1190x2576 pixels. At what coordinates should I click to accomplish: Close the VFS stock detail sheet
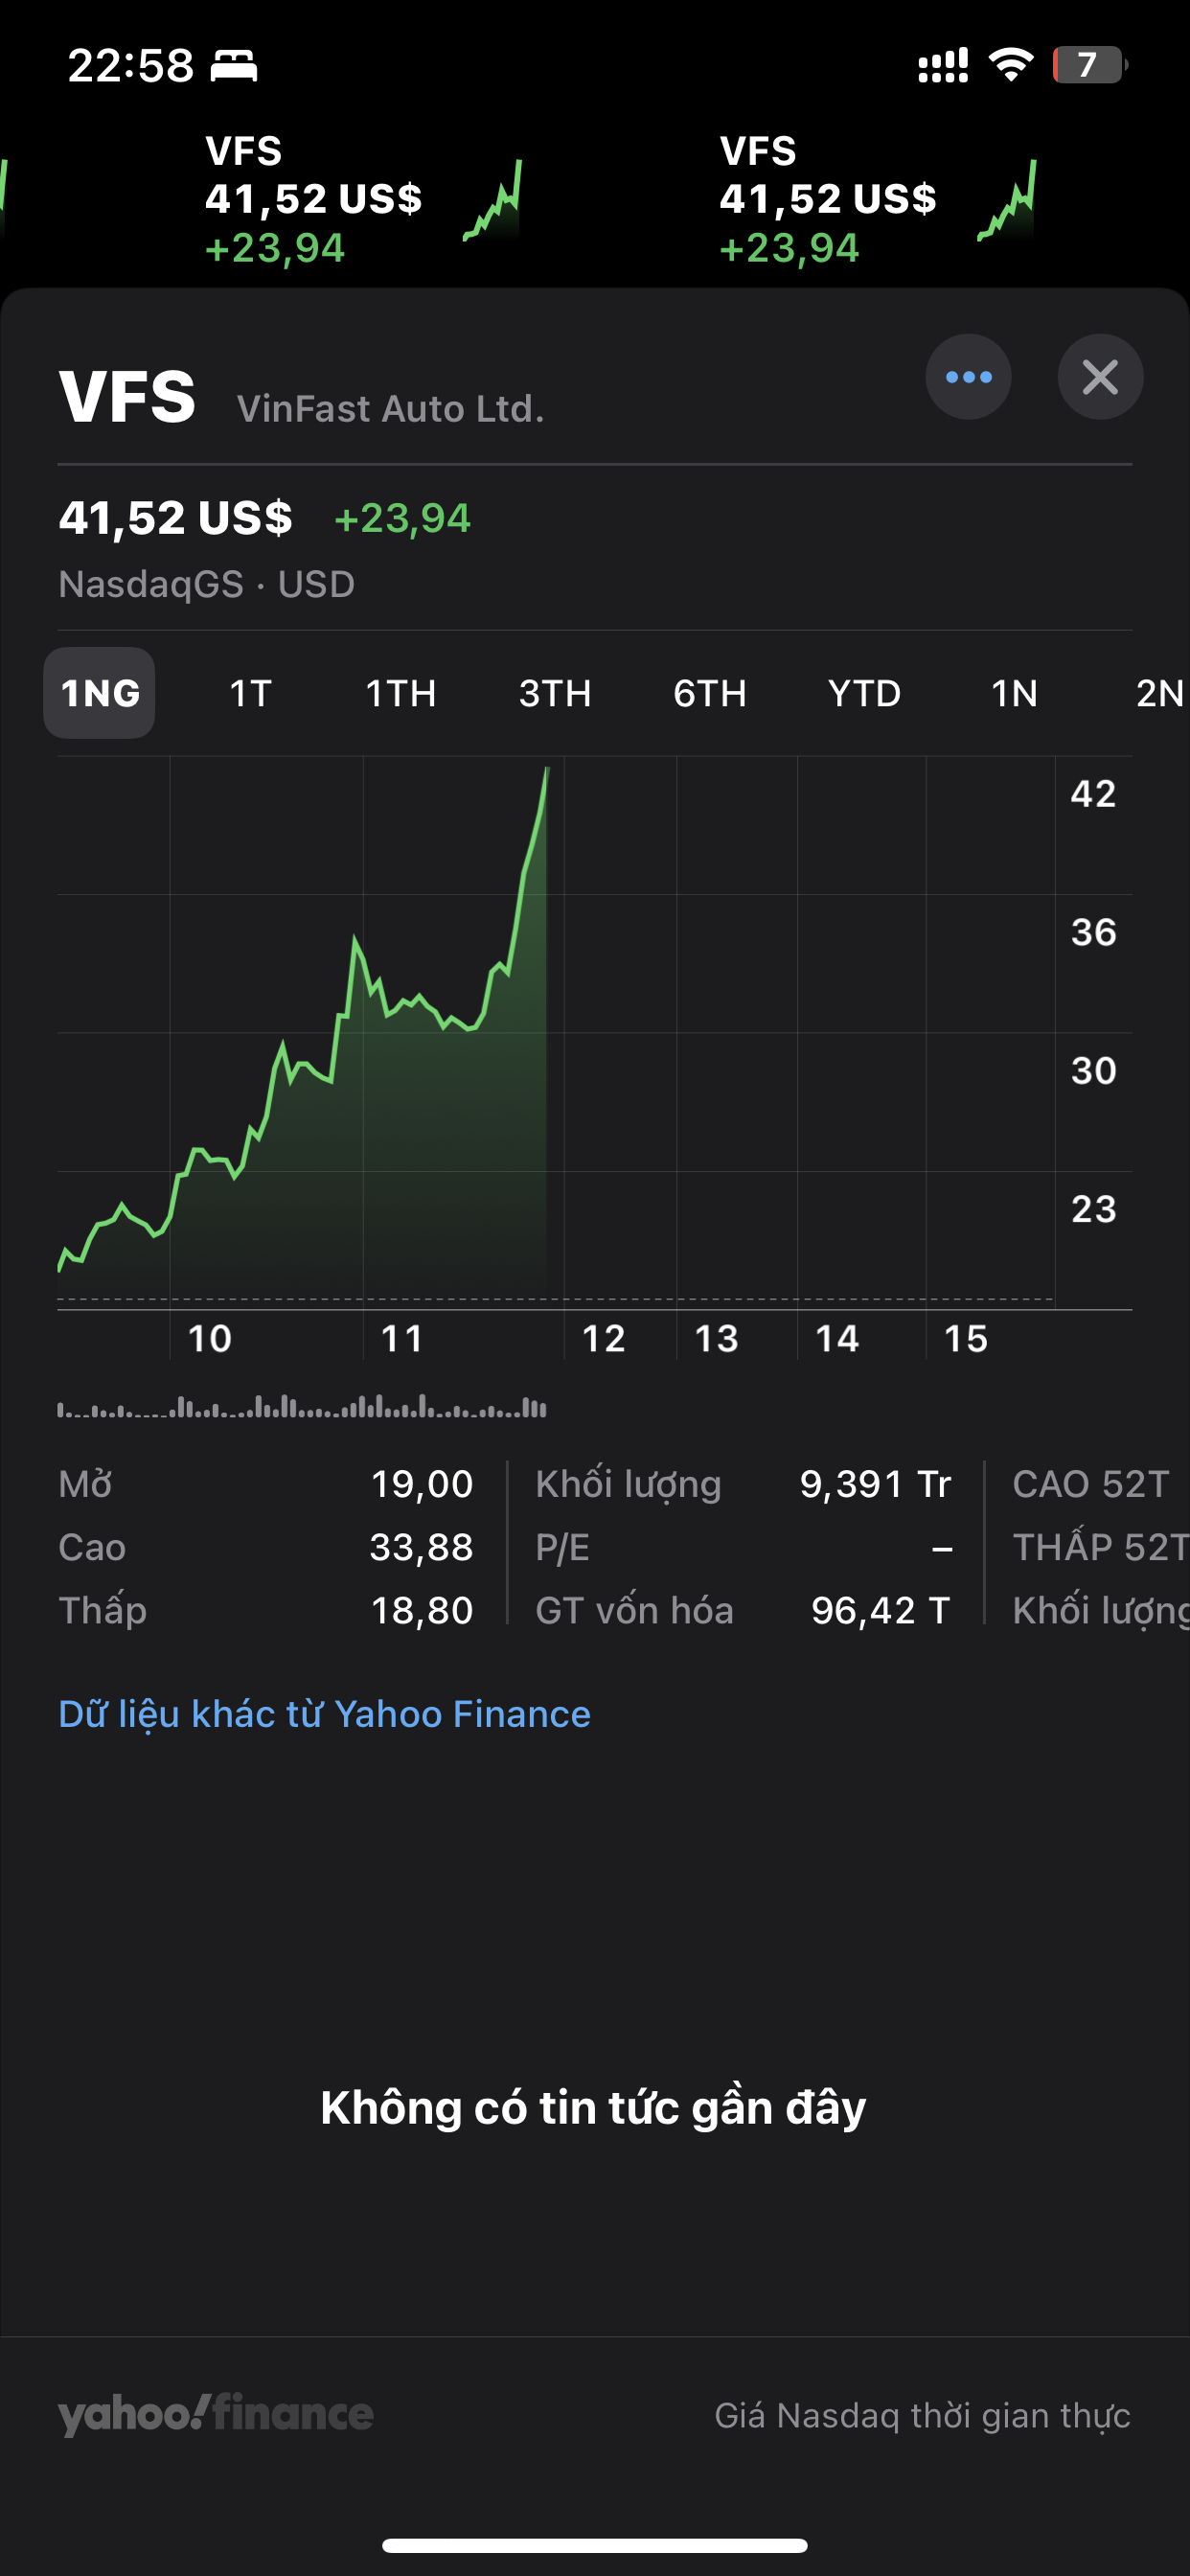[x=1099, y=377]
